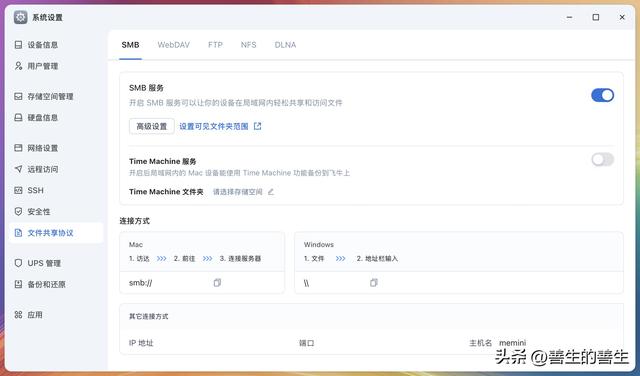Screen dimensions: 640x376
Task: Click the smb:// address text
Action: (x=140, y=283)
